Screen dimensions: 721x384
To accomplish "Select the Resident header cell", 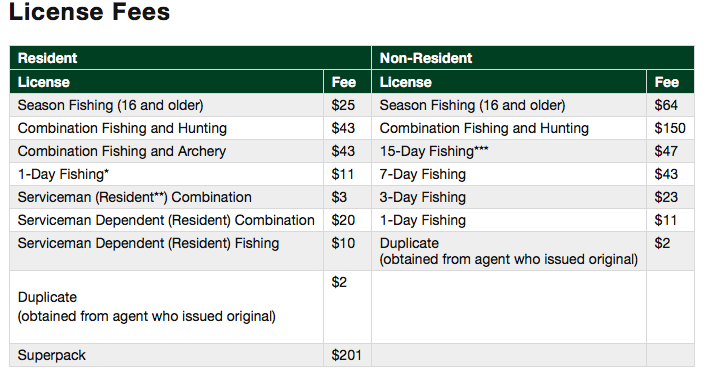I will coord(190,58).
